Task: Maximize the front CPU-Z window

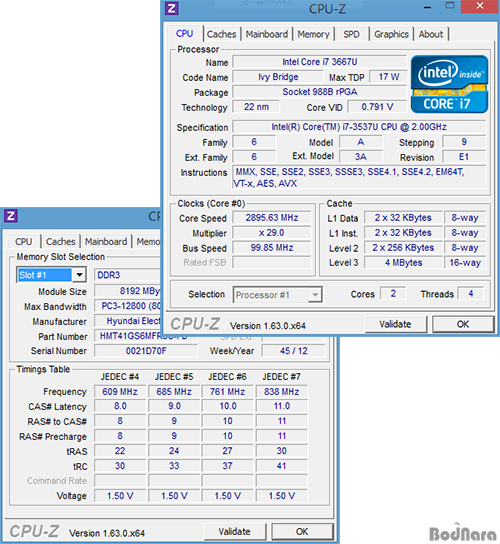Action: click(x=450, y=6)
